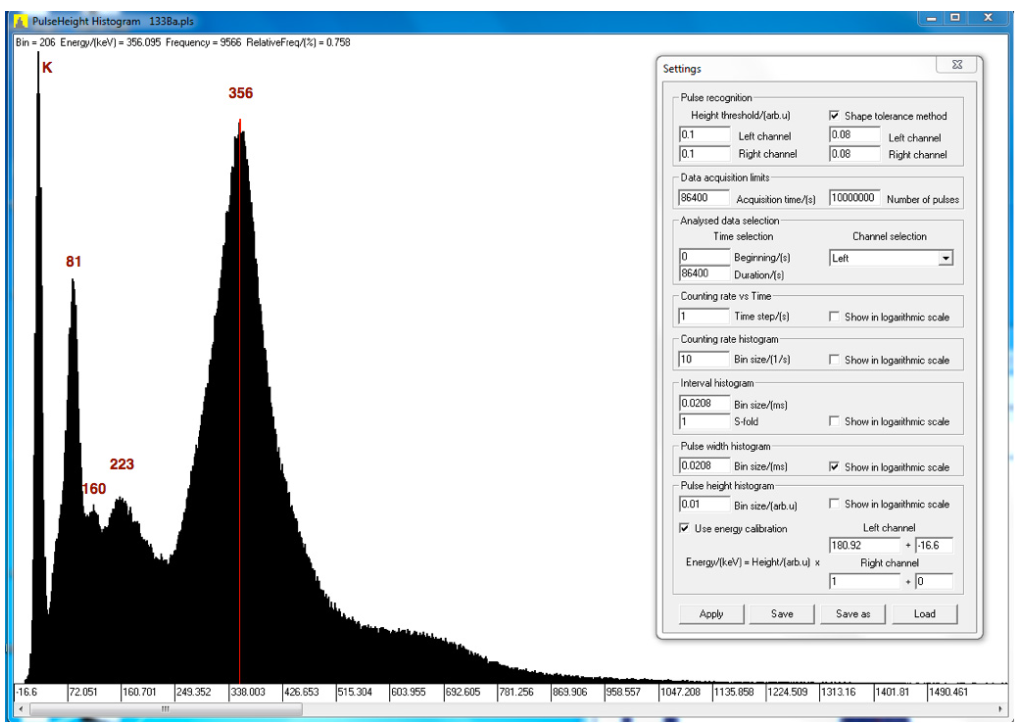Click Counting rate histogram Bin size field
This screenshot has height=727, width=1020.
[704, 359]
